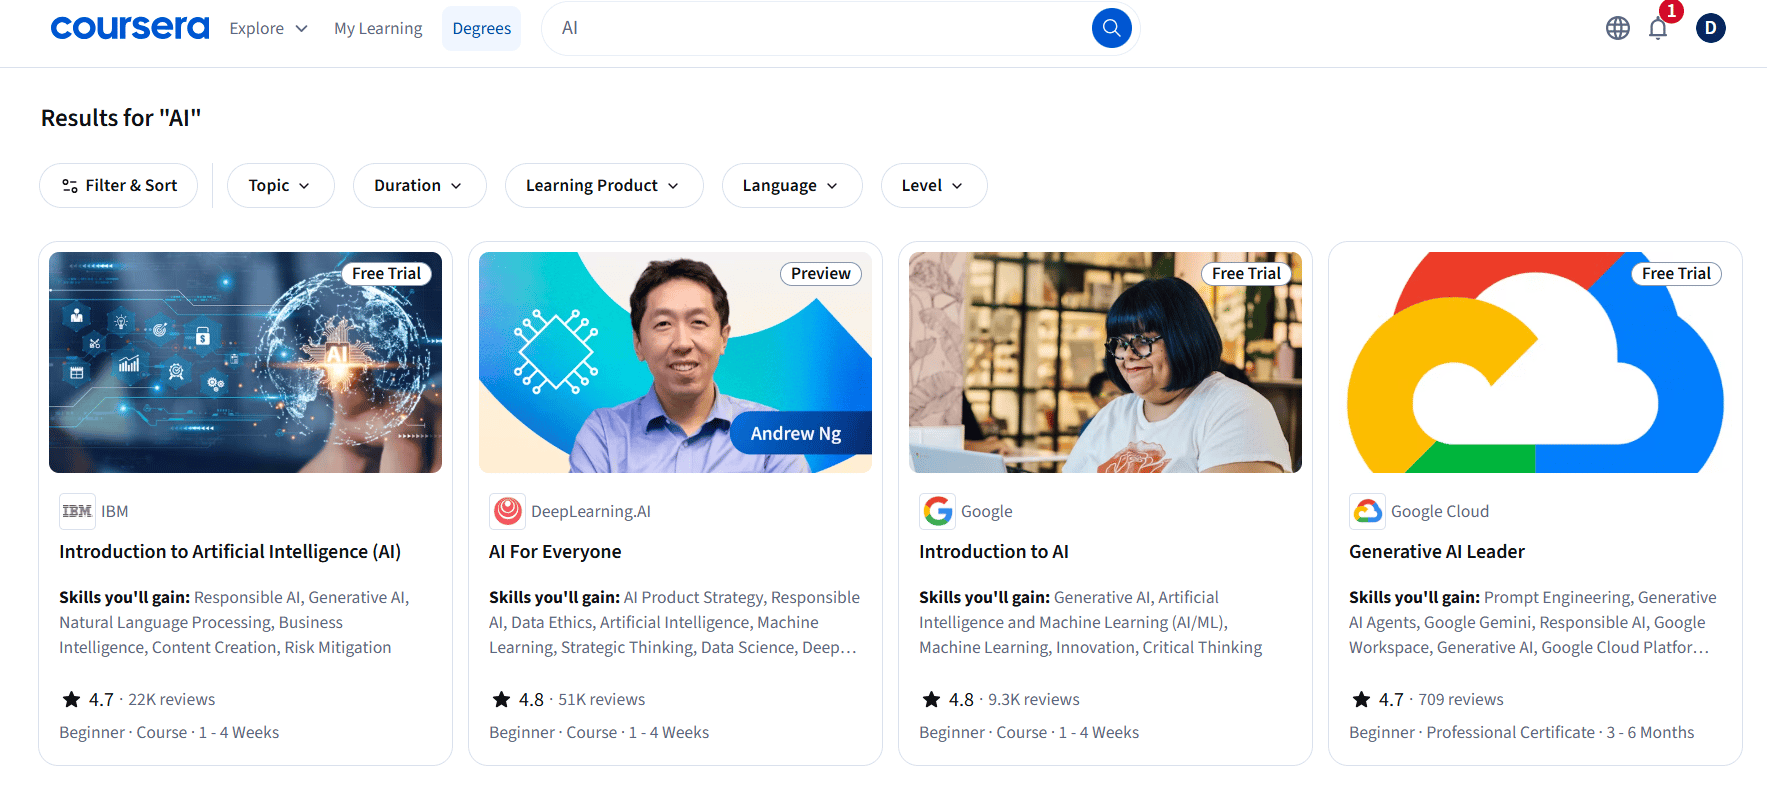Open the profile avatar D
Screen dimensions: 1767x787
1710,28
